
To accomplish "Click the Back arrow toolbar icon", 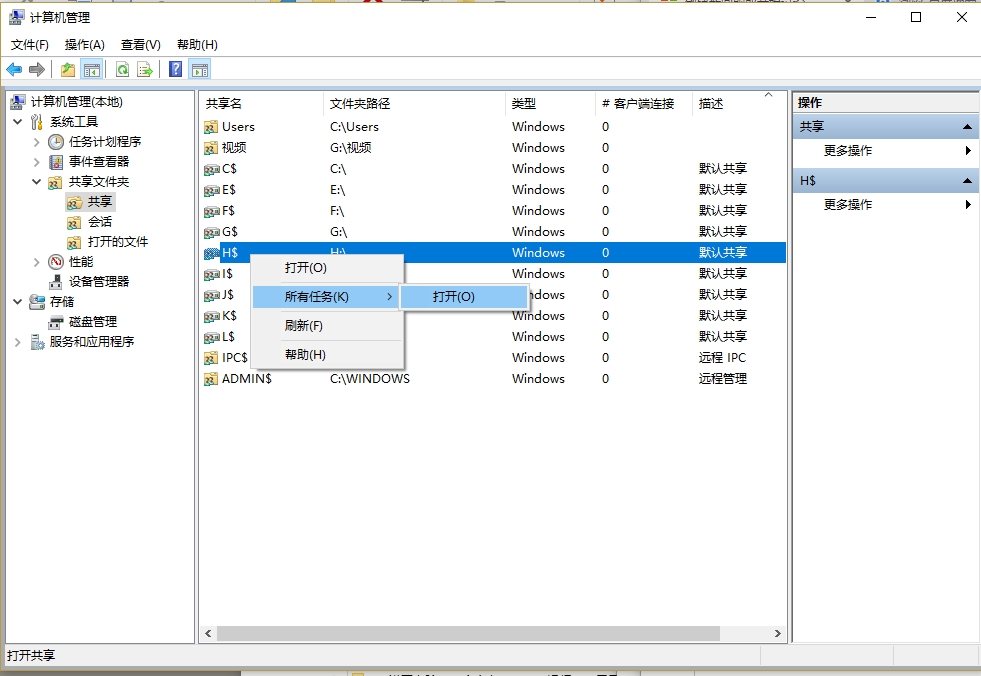I will pos(14,69).
